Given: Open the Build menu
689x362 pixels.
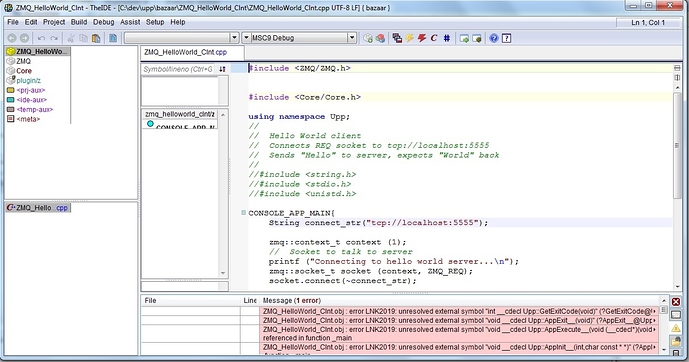Looking at the screenshot, I should click(x=79, y=22).
